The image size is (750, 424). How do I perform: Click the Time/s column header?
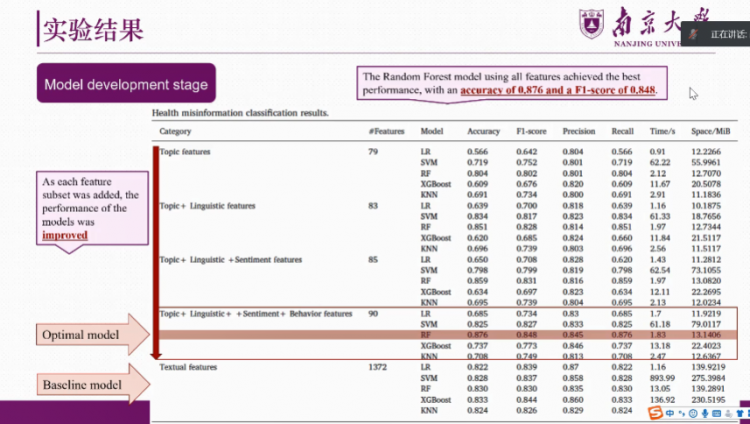662,131
